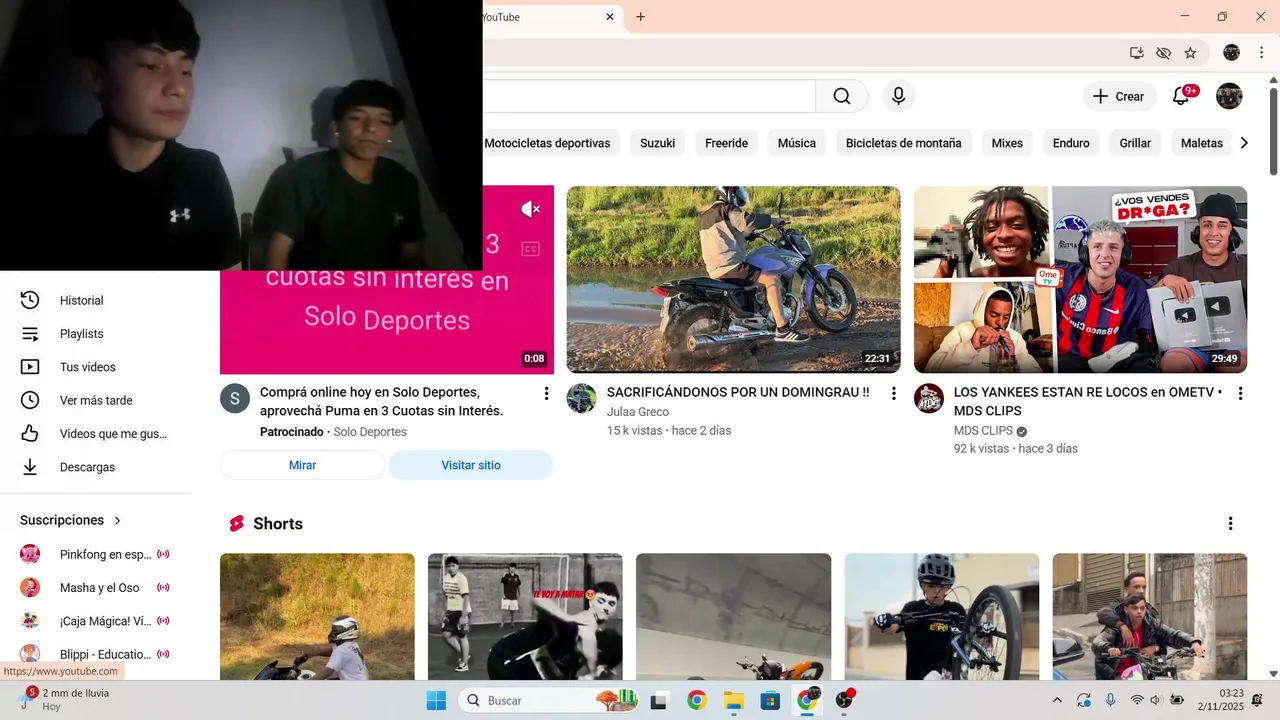Open a new browser tab
This screenshot has width=1280, height=720.
coord(641,17)
